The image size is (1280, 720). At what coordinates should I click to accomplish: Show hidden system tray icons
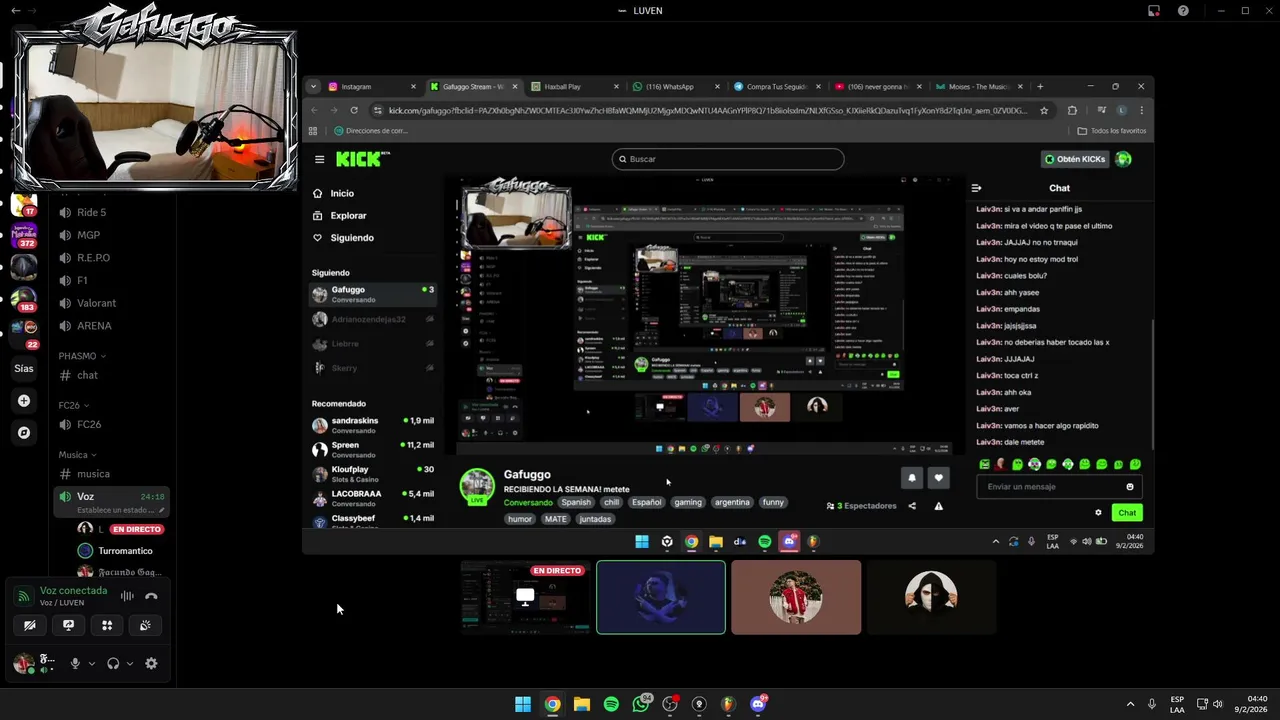(x=1131, y=704)
